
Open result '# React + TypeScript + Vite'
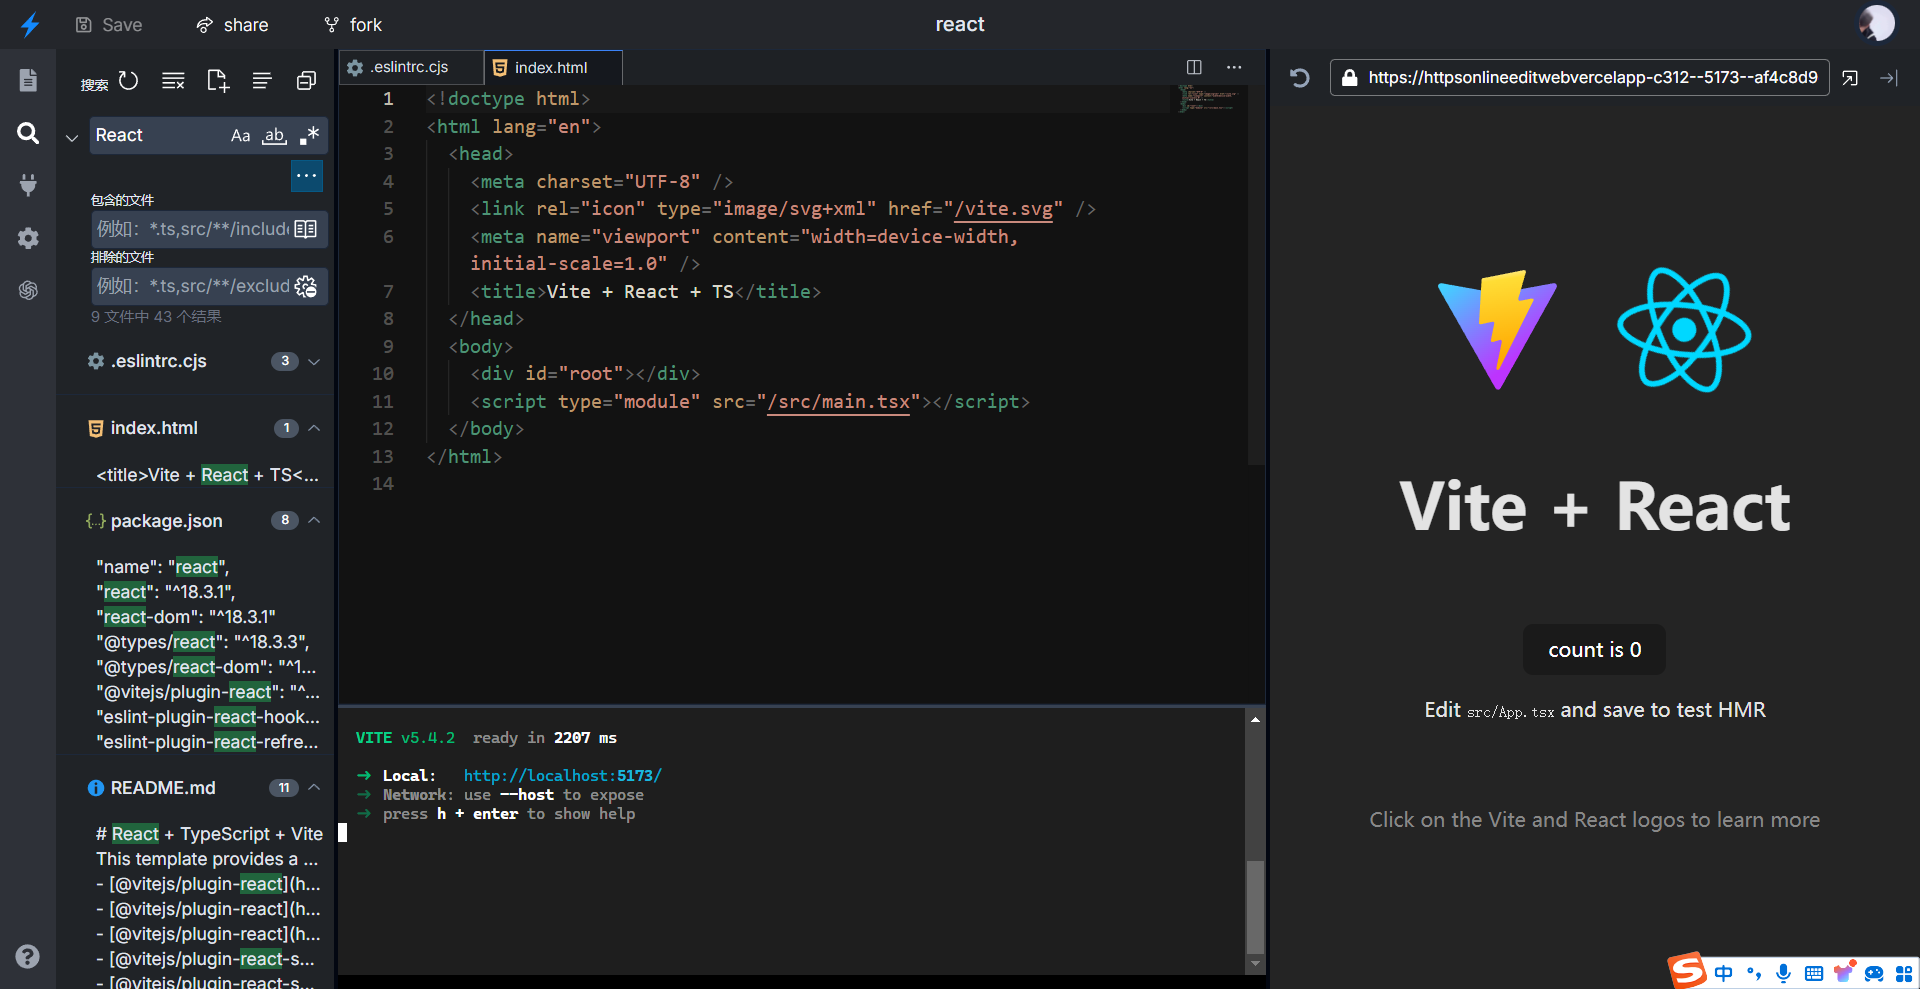(209, 834)
